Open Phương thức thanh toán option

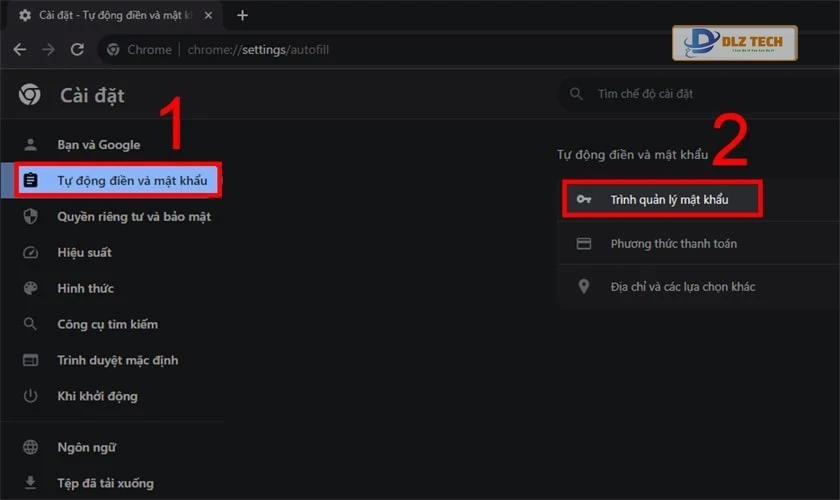tap(674, 244)
